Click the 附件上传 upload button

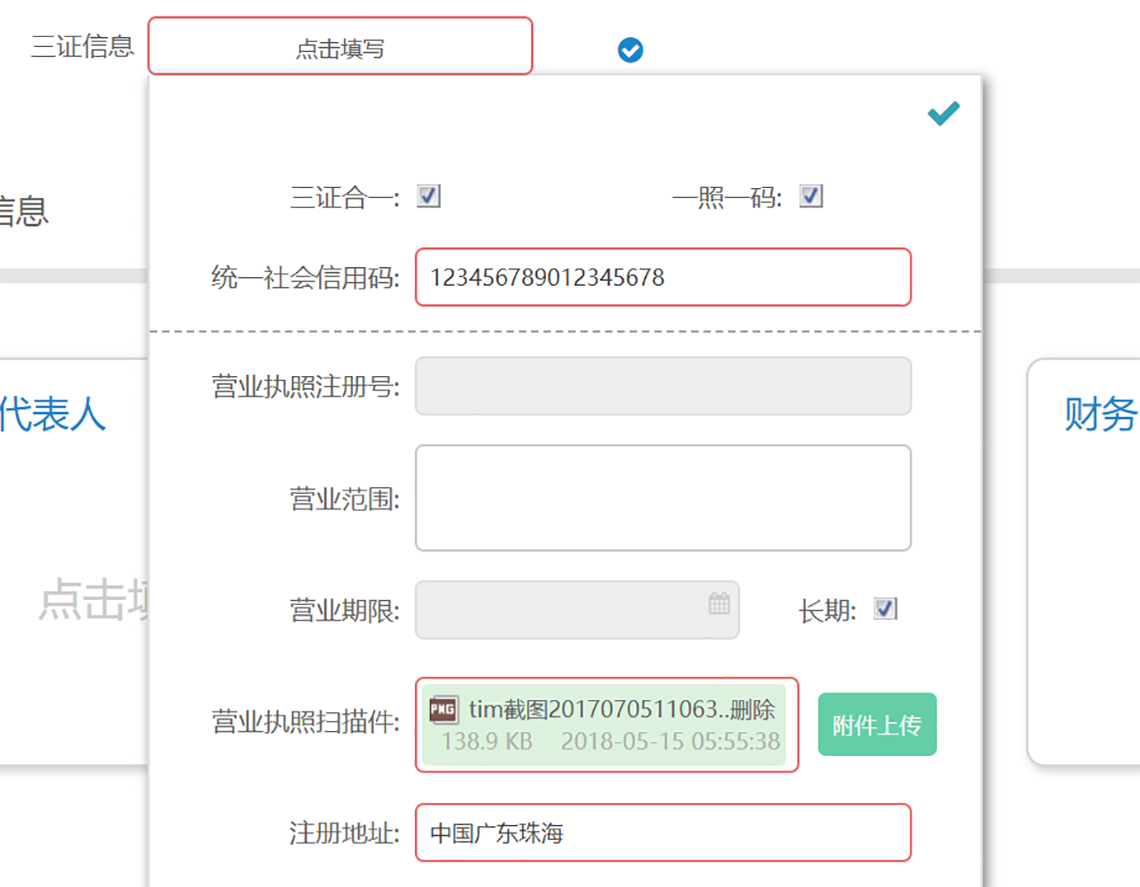click(x=877, y=725)
